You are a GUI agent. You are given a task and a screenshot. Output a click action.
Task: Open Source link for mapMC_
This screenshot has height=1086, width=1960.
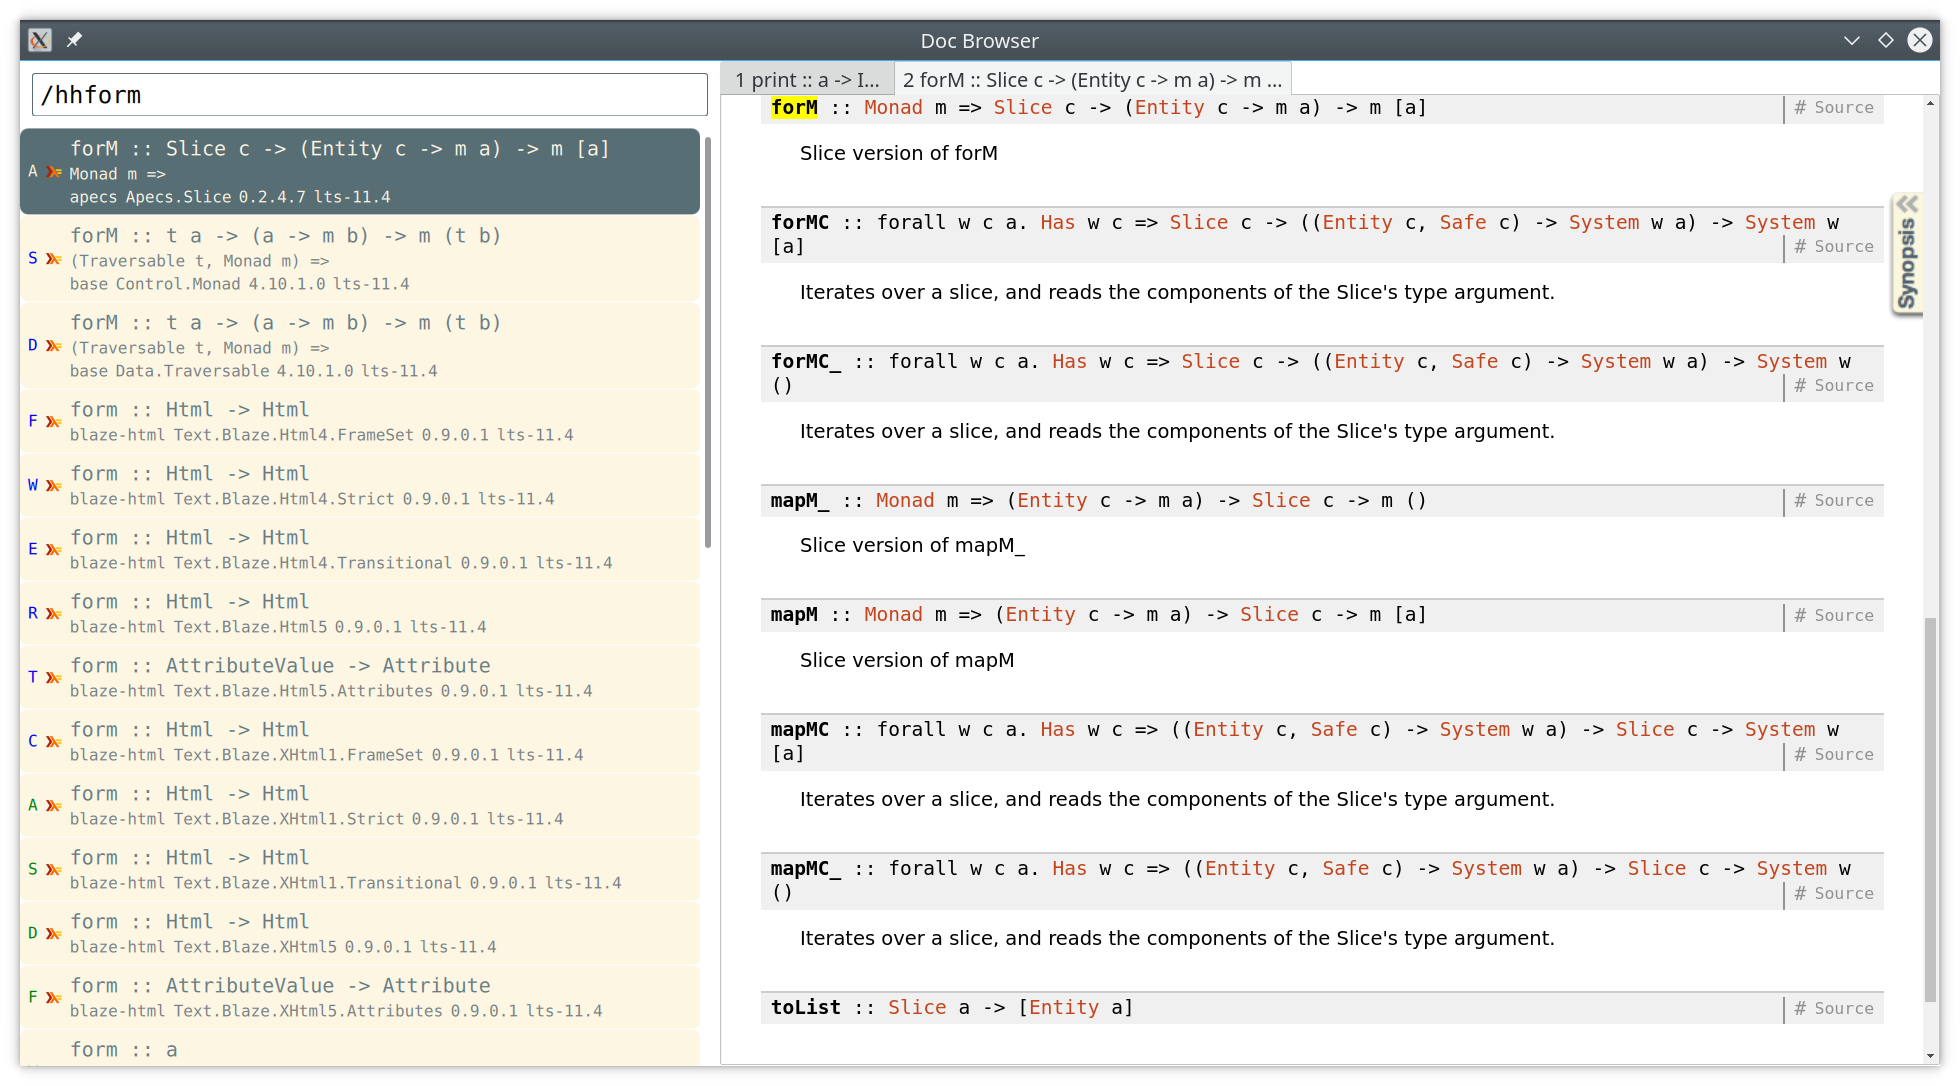click(1834, 894)
